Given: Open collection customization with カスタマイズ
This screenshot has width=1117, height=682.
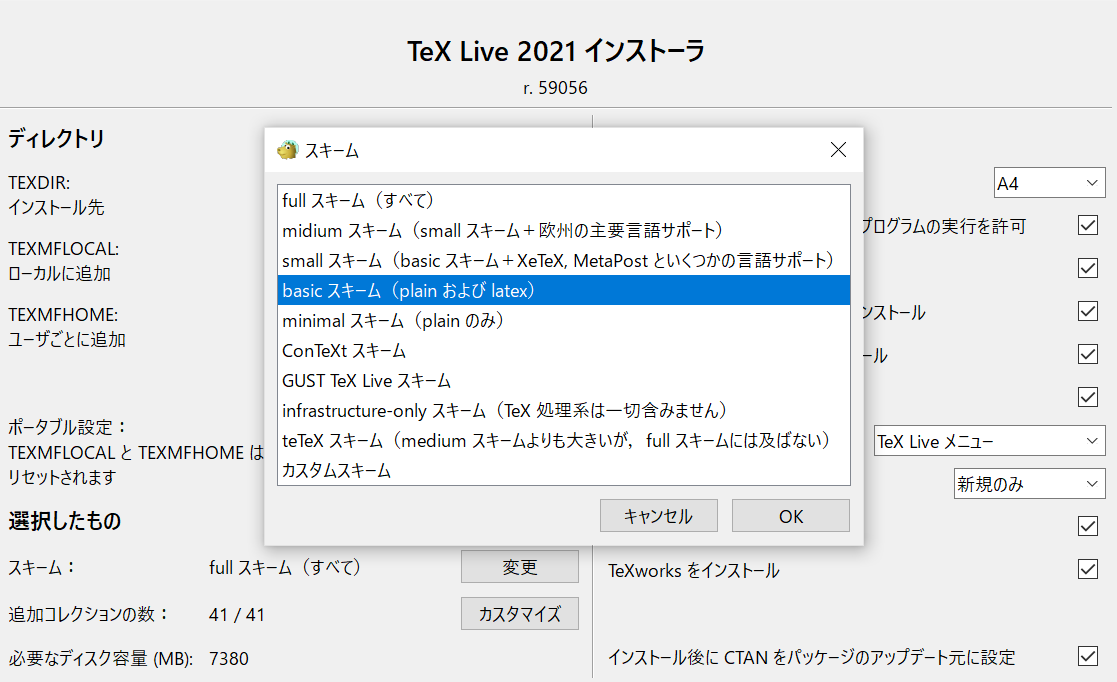Looking at the screenshot, I should tap(519, 613).
